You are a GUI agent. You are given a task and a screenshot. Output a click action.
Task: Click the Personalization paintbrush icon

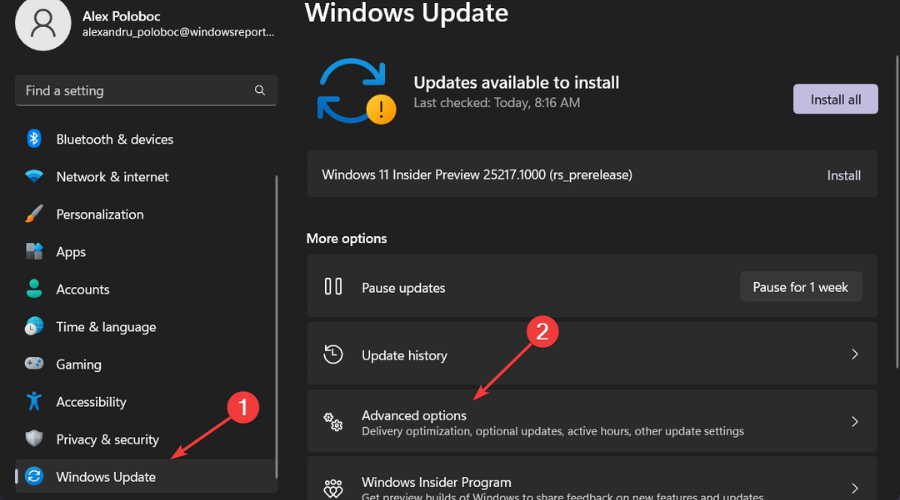pyautogui.click(x=34, y=214)
